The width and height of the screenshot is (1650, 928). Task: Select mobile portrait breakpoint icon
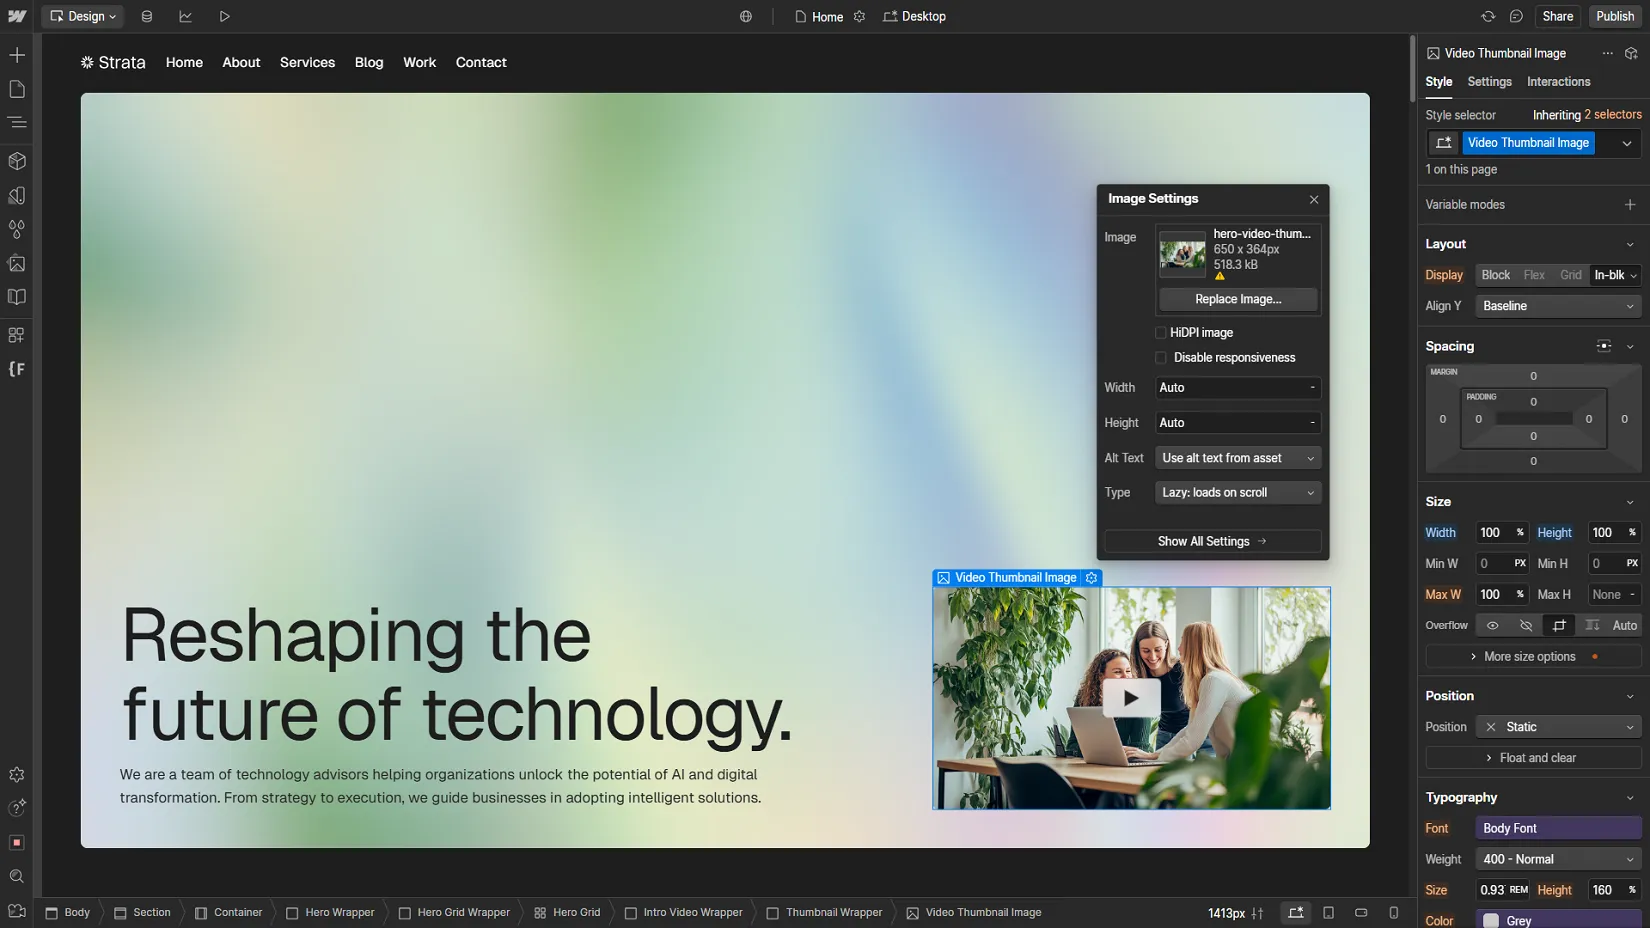coord(1393,912)
